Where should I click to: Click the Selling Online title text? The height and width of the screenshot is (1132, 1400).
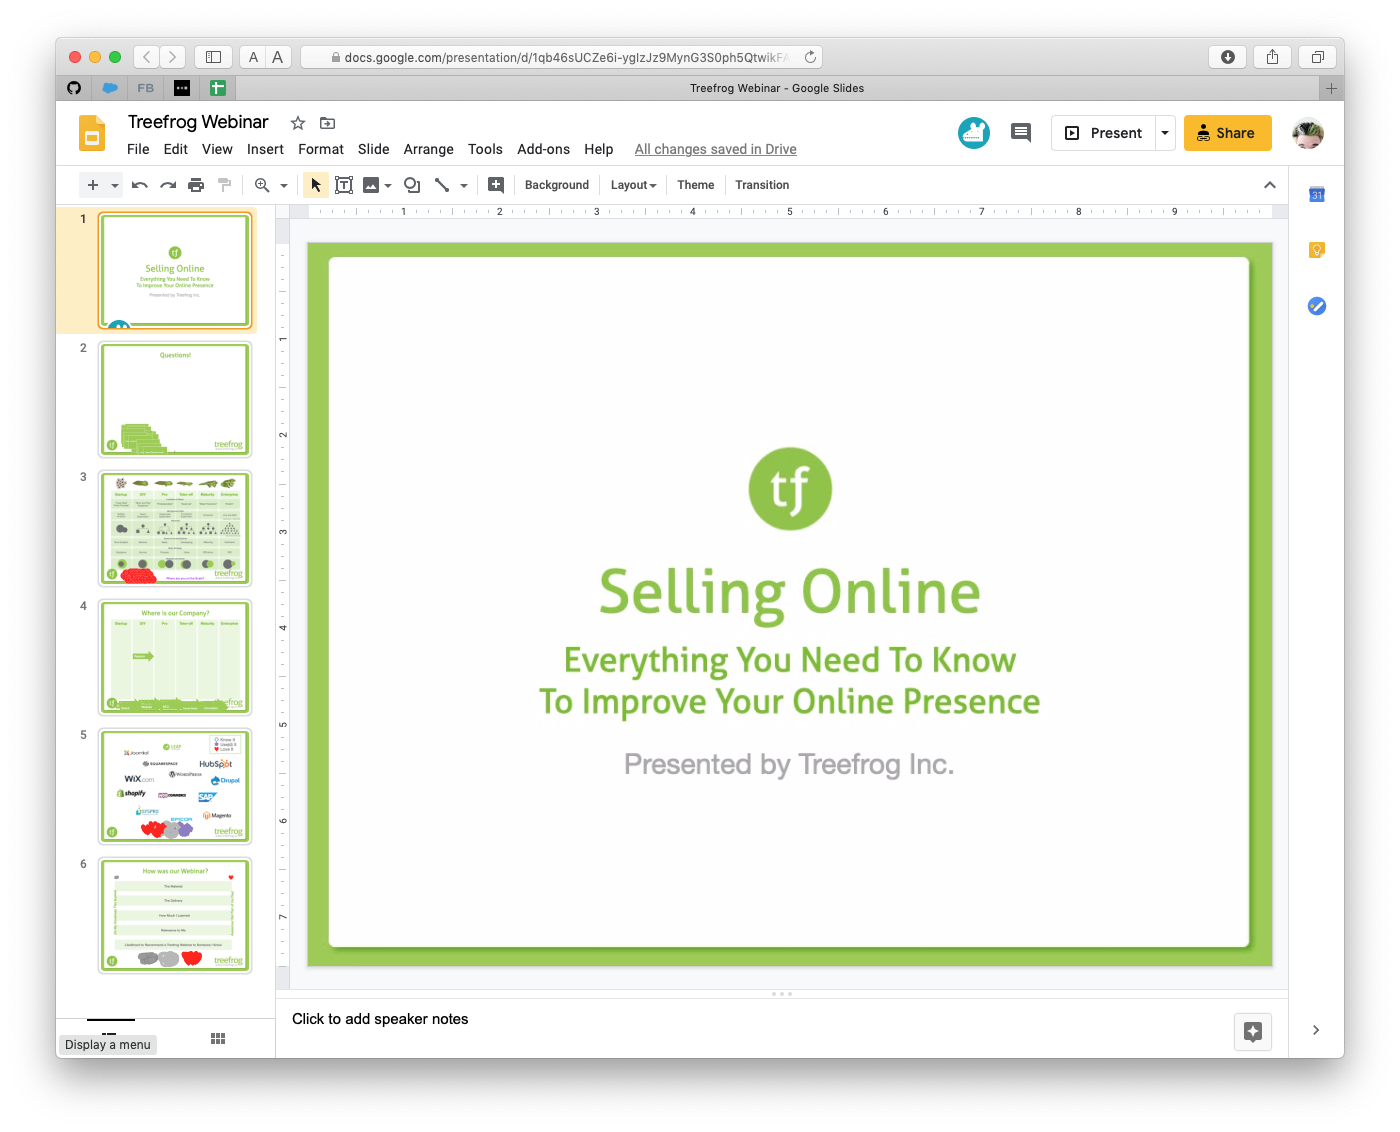pos(790,592)
